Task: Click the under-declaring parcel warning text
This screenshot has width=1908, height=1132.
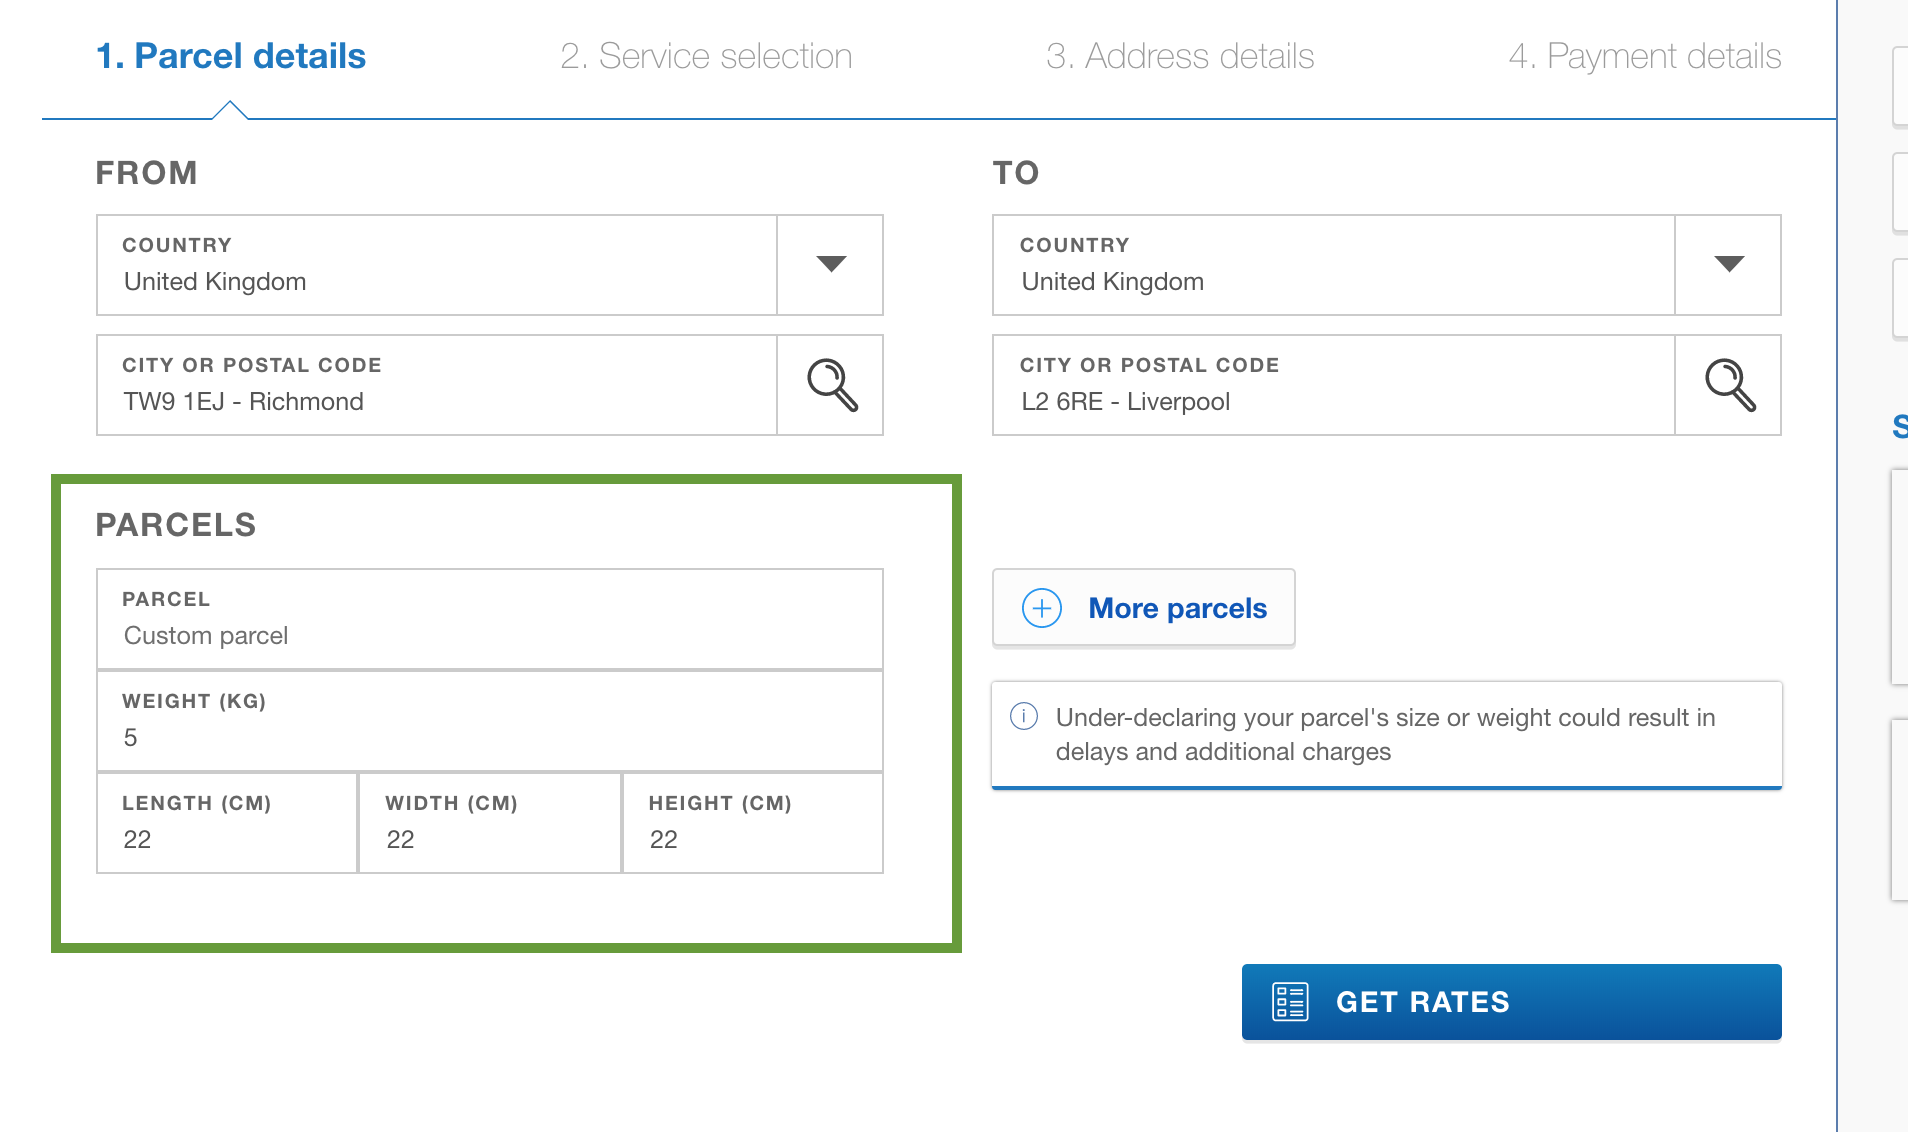Action: click(1385, 734)
